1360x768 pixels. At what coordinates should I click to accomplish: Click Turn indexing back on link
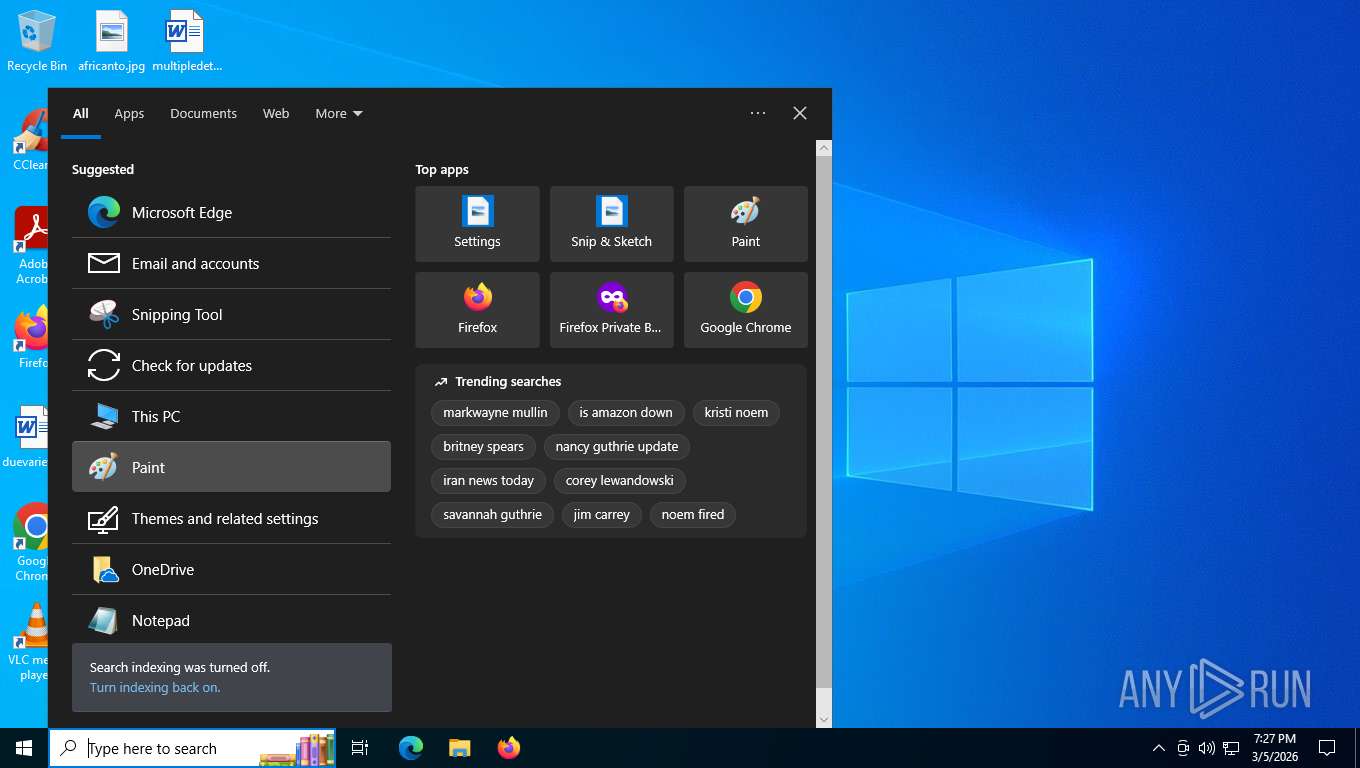click(x=155, y=687)
